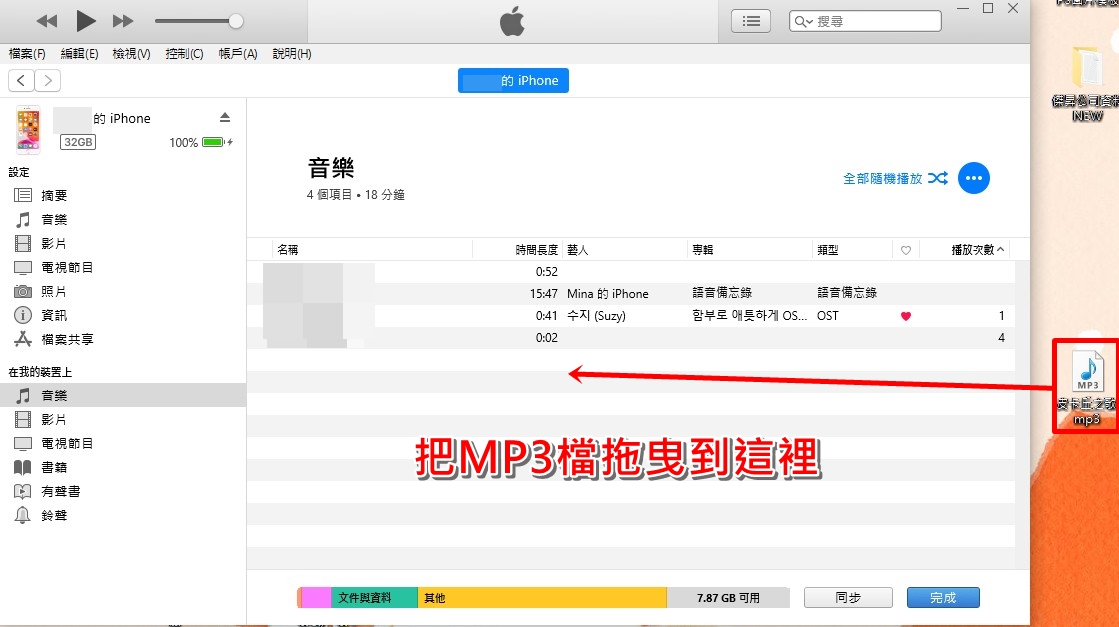
Task: Click the fast forward next track button
Action: (123, 21)
